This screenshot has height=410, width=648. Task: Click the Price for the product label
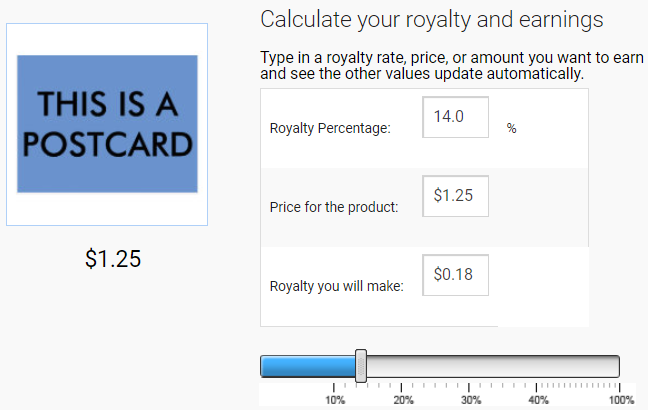(x=334, y=207)
